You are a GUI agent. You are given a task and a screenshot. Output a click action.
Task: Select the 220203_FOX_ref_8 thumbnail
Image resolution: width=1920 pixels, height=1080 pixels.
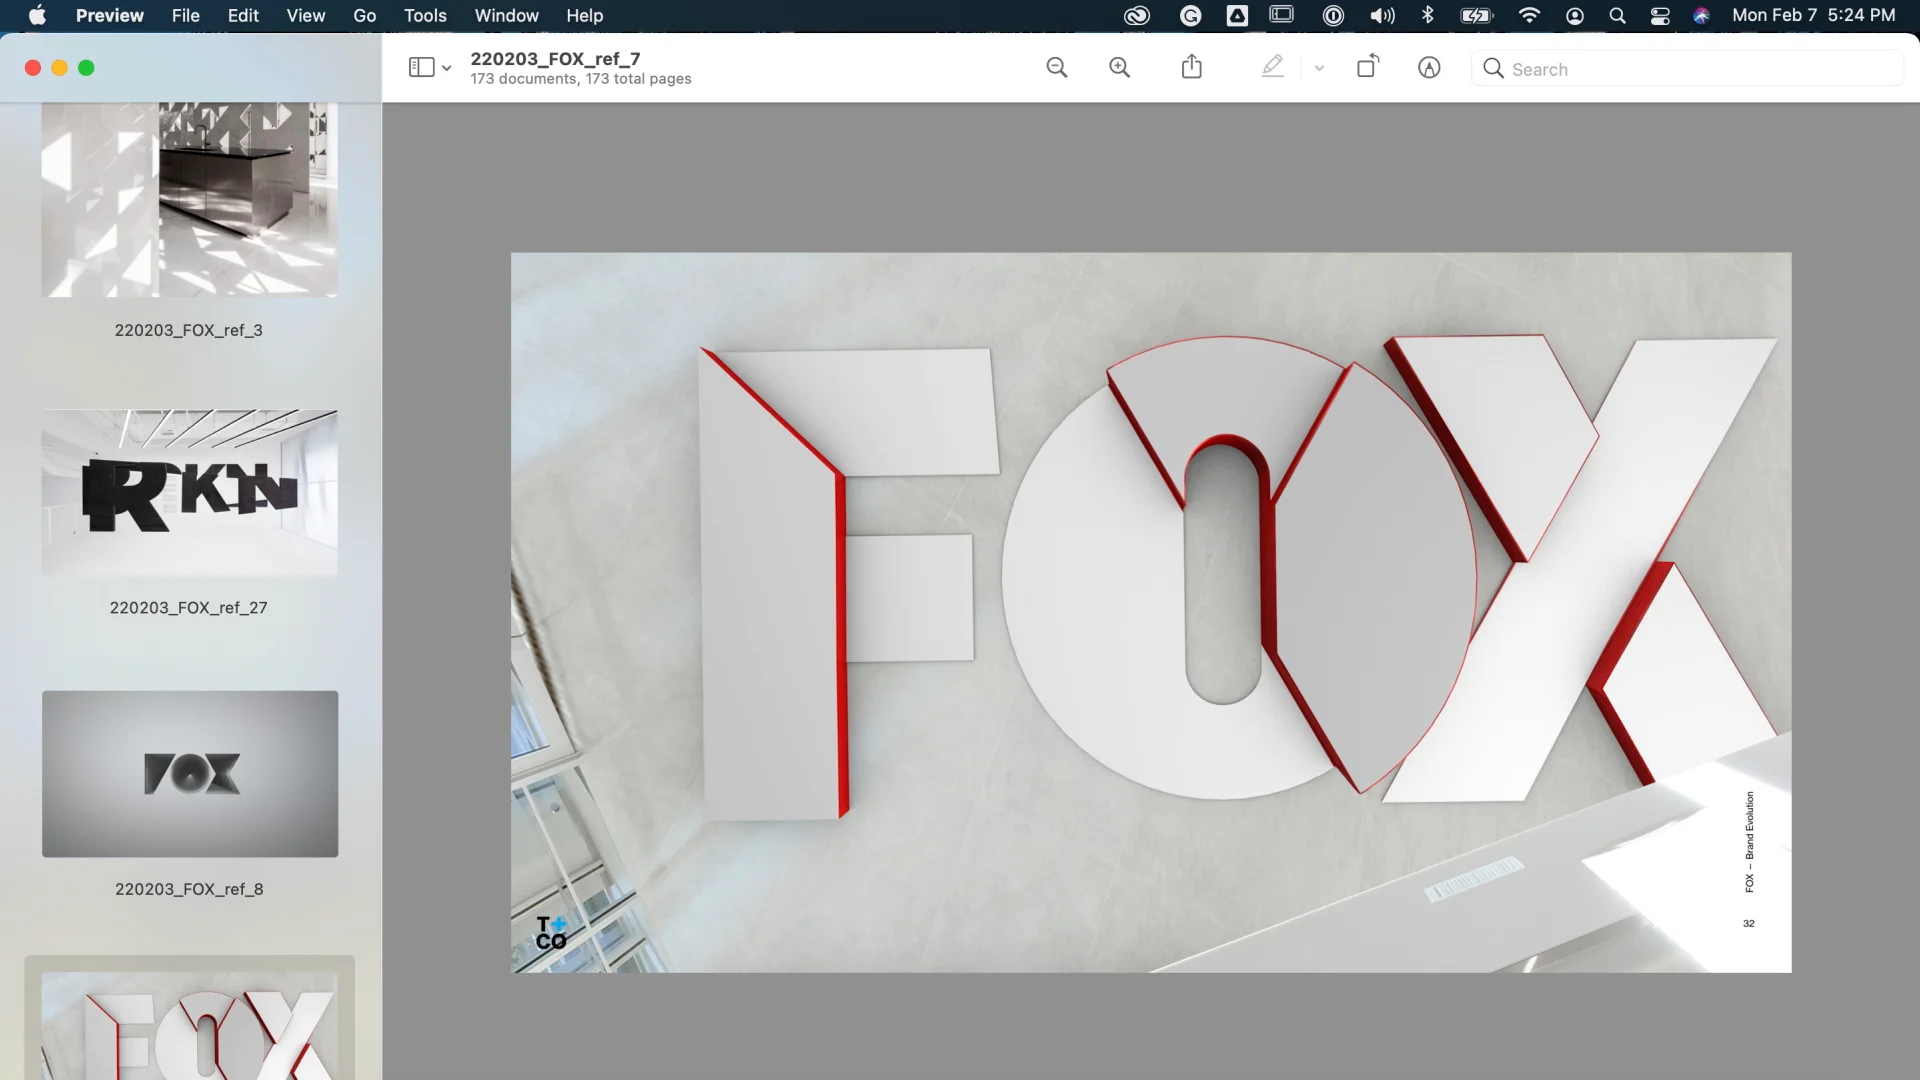pyautogui.click(x=189, y=773)
